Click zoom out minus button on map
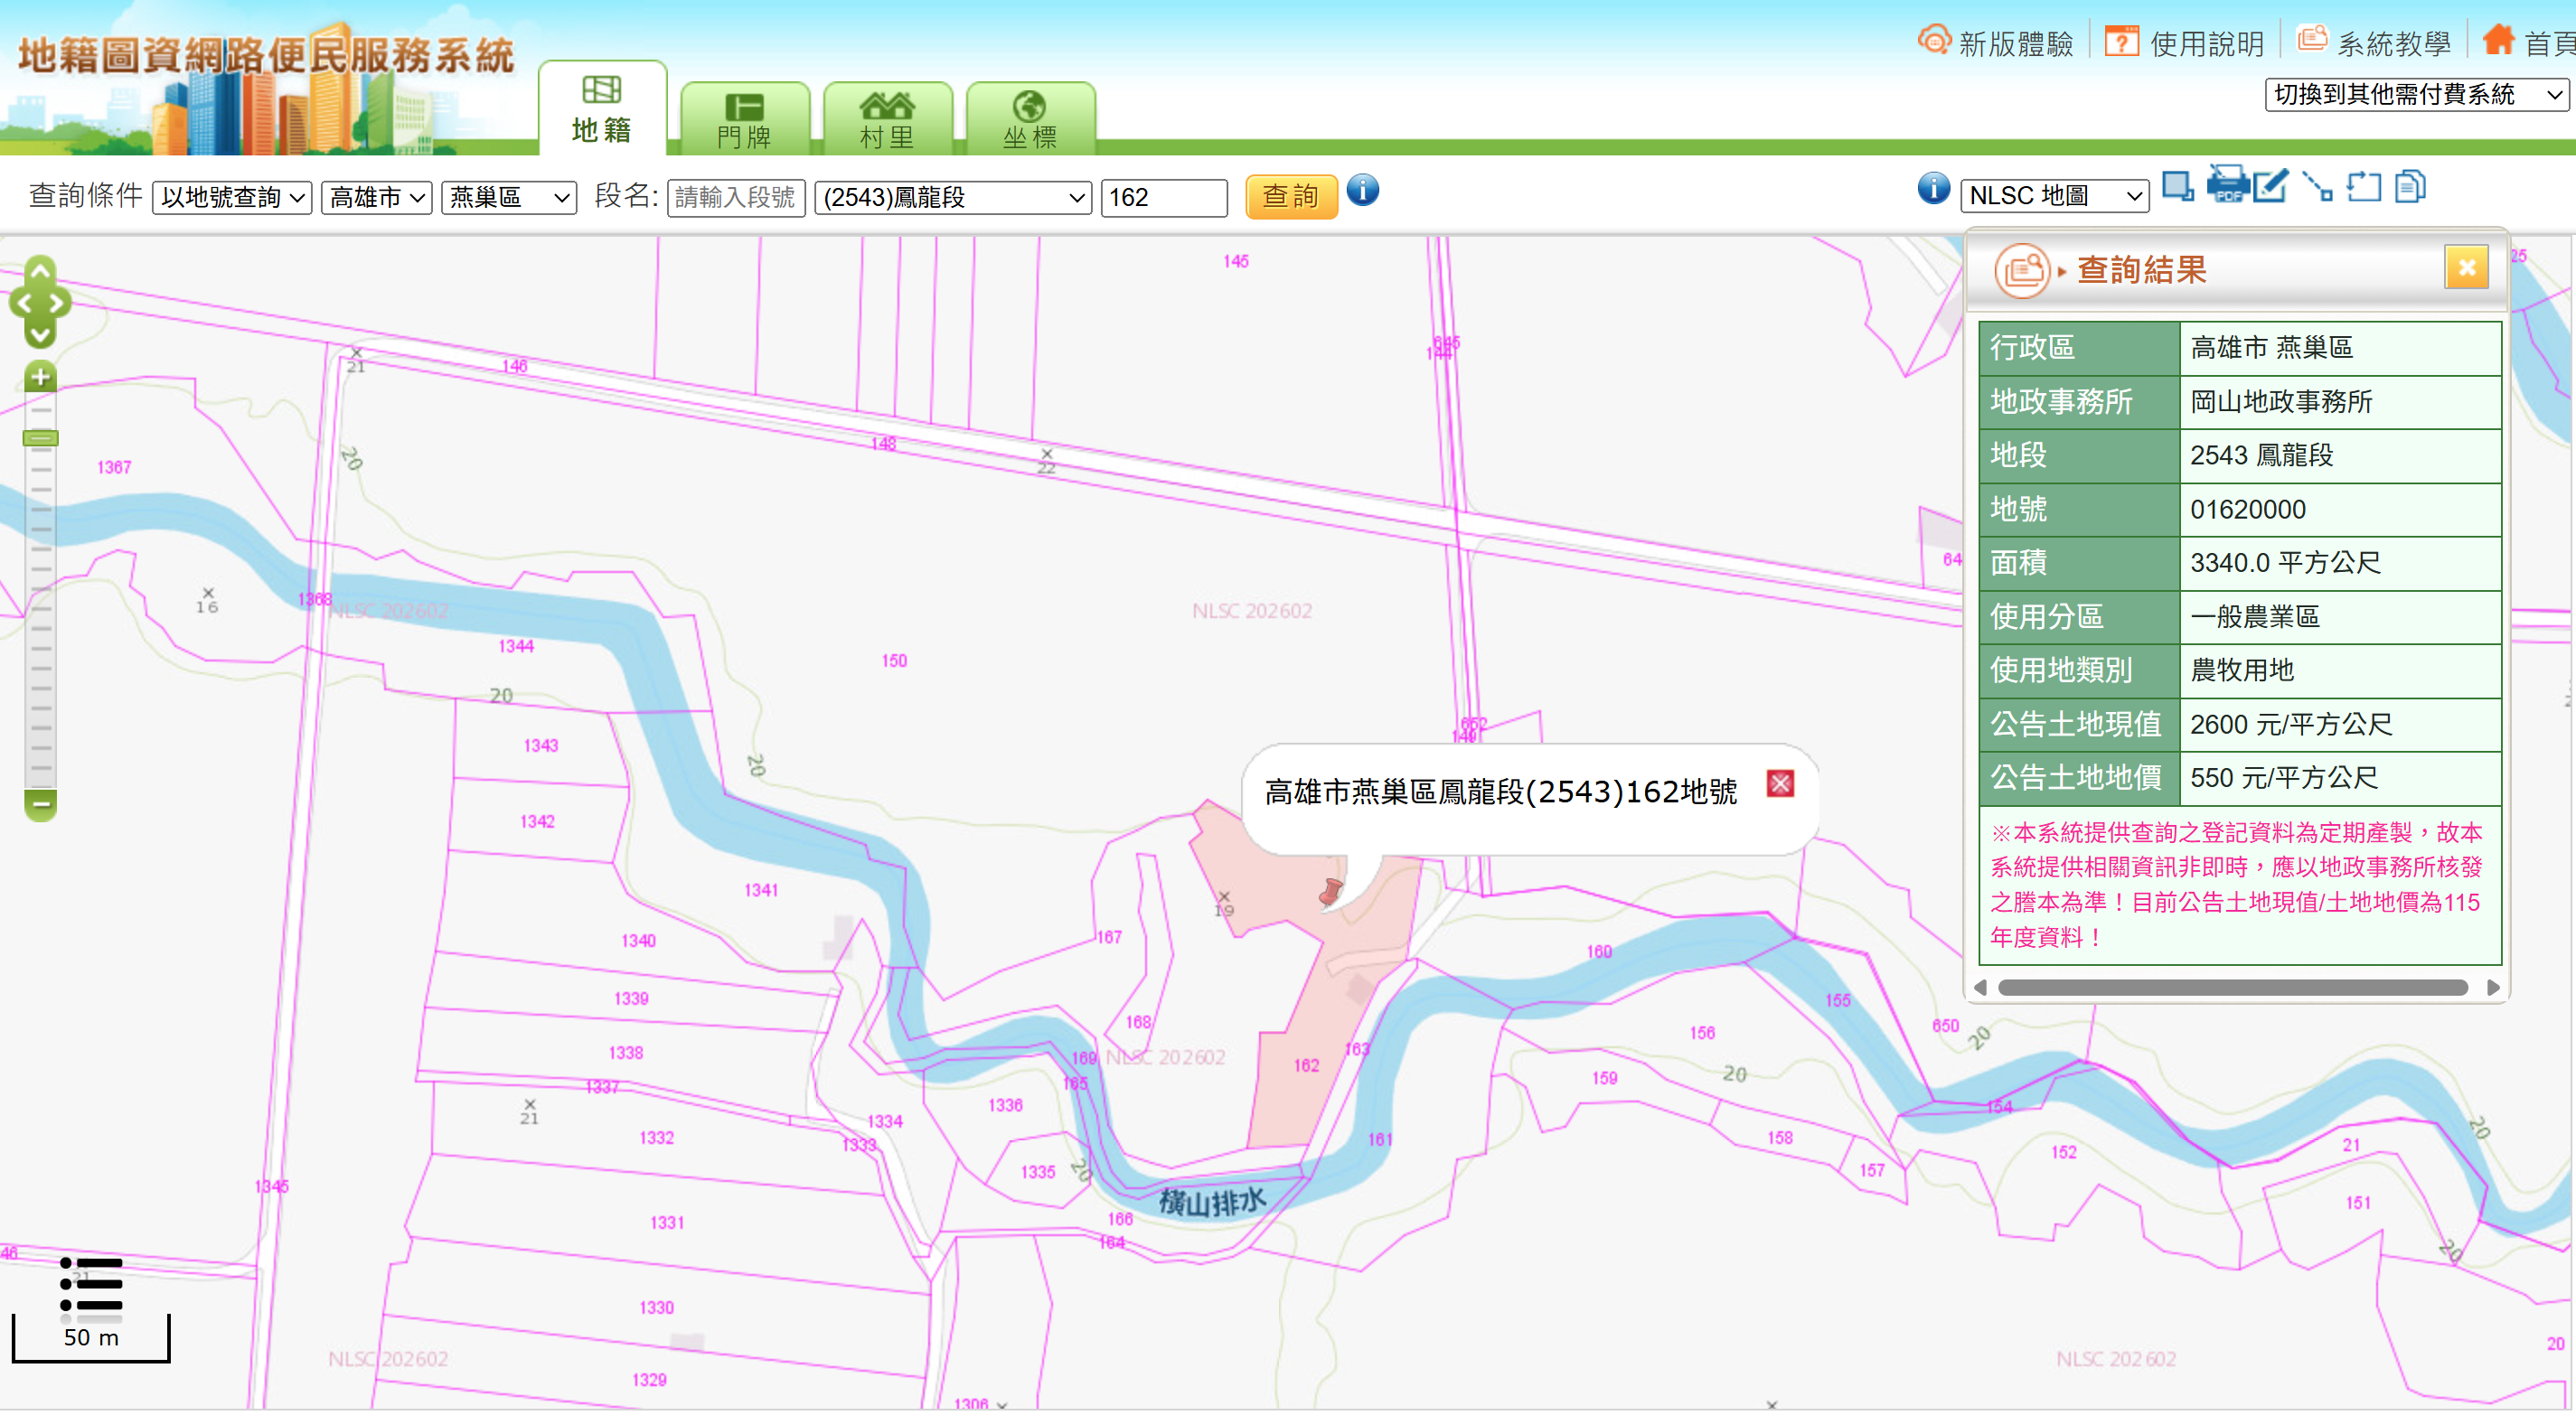Screen dimensions: 2576x1415 [40, 803]
